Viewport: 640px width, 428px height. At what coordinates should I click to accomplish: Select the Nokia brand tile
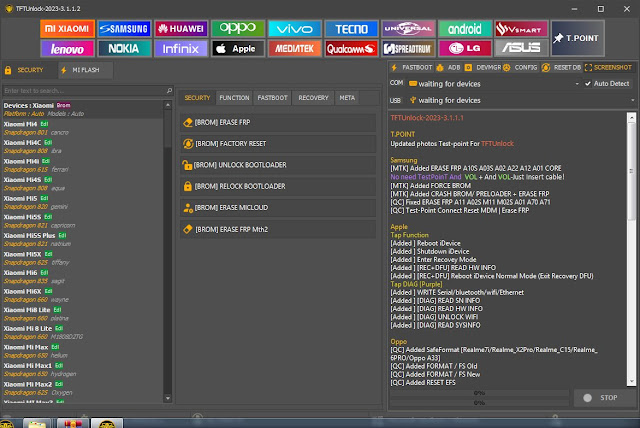coord(124,49)
